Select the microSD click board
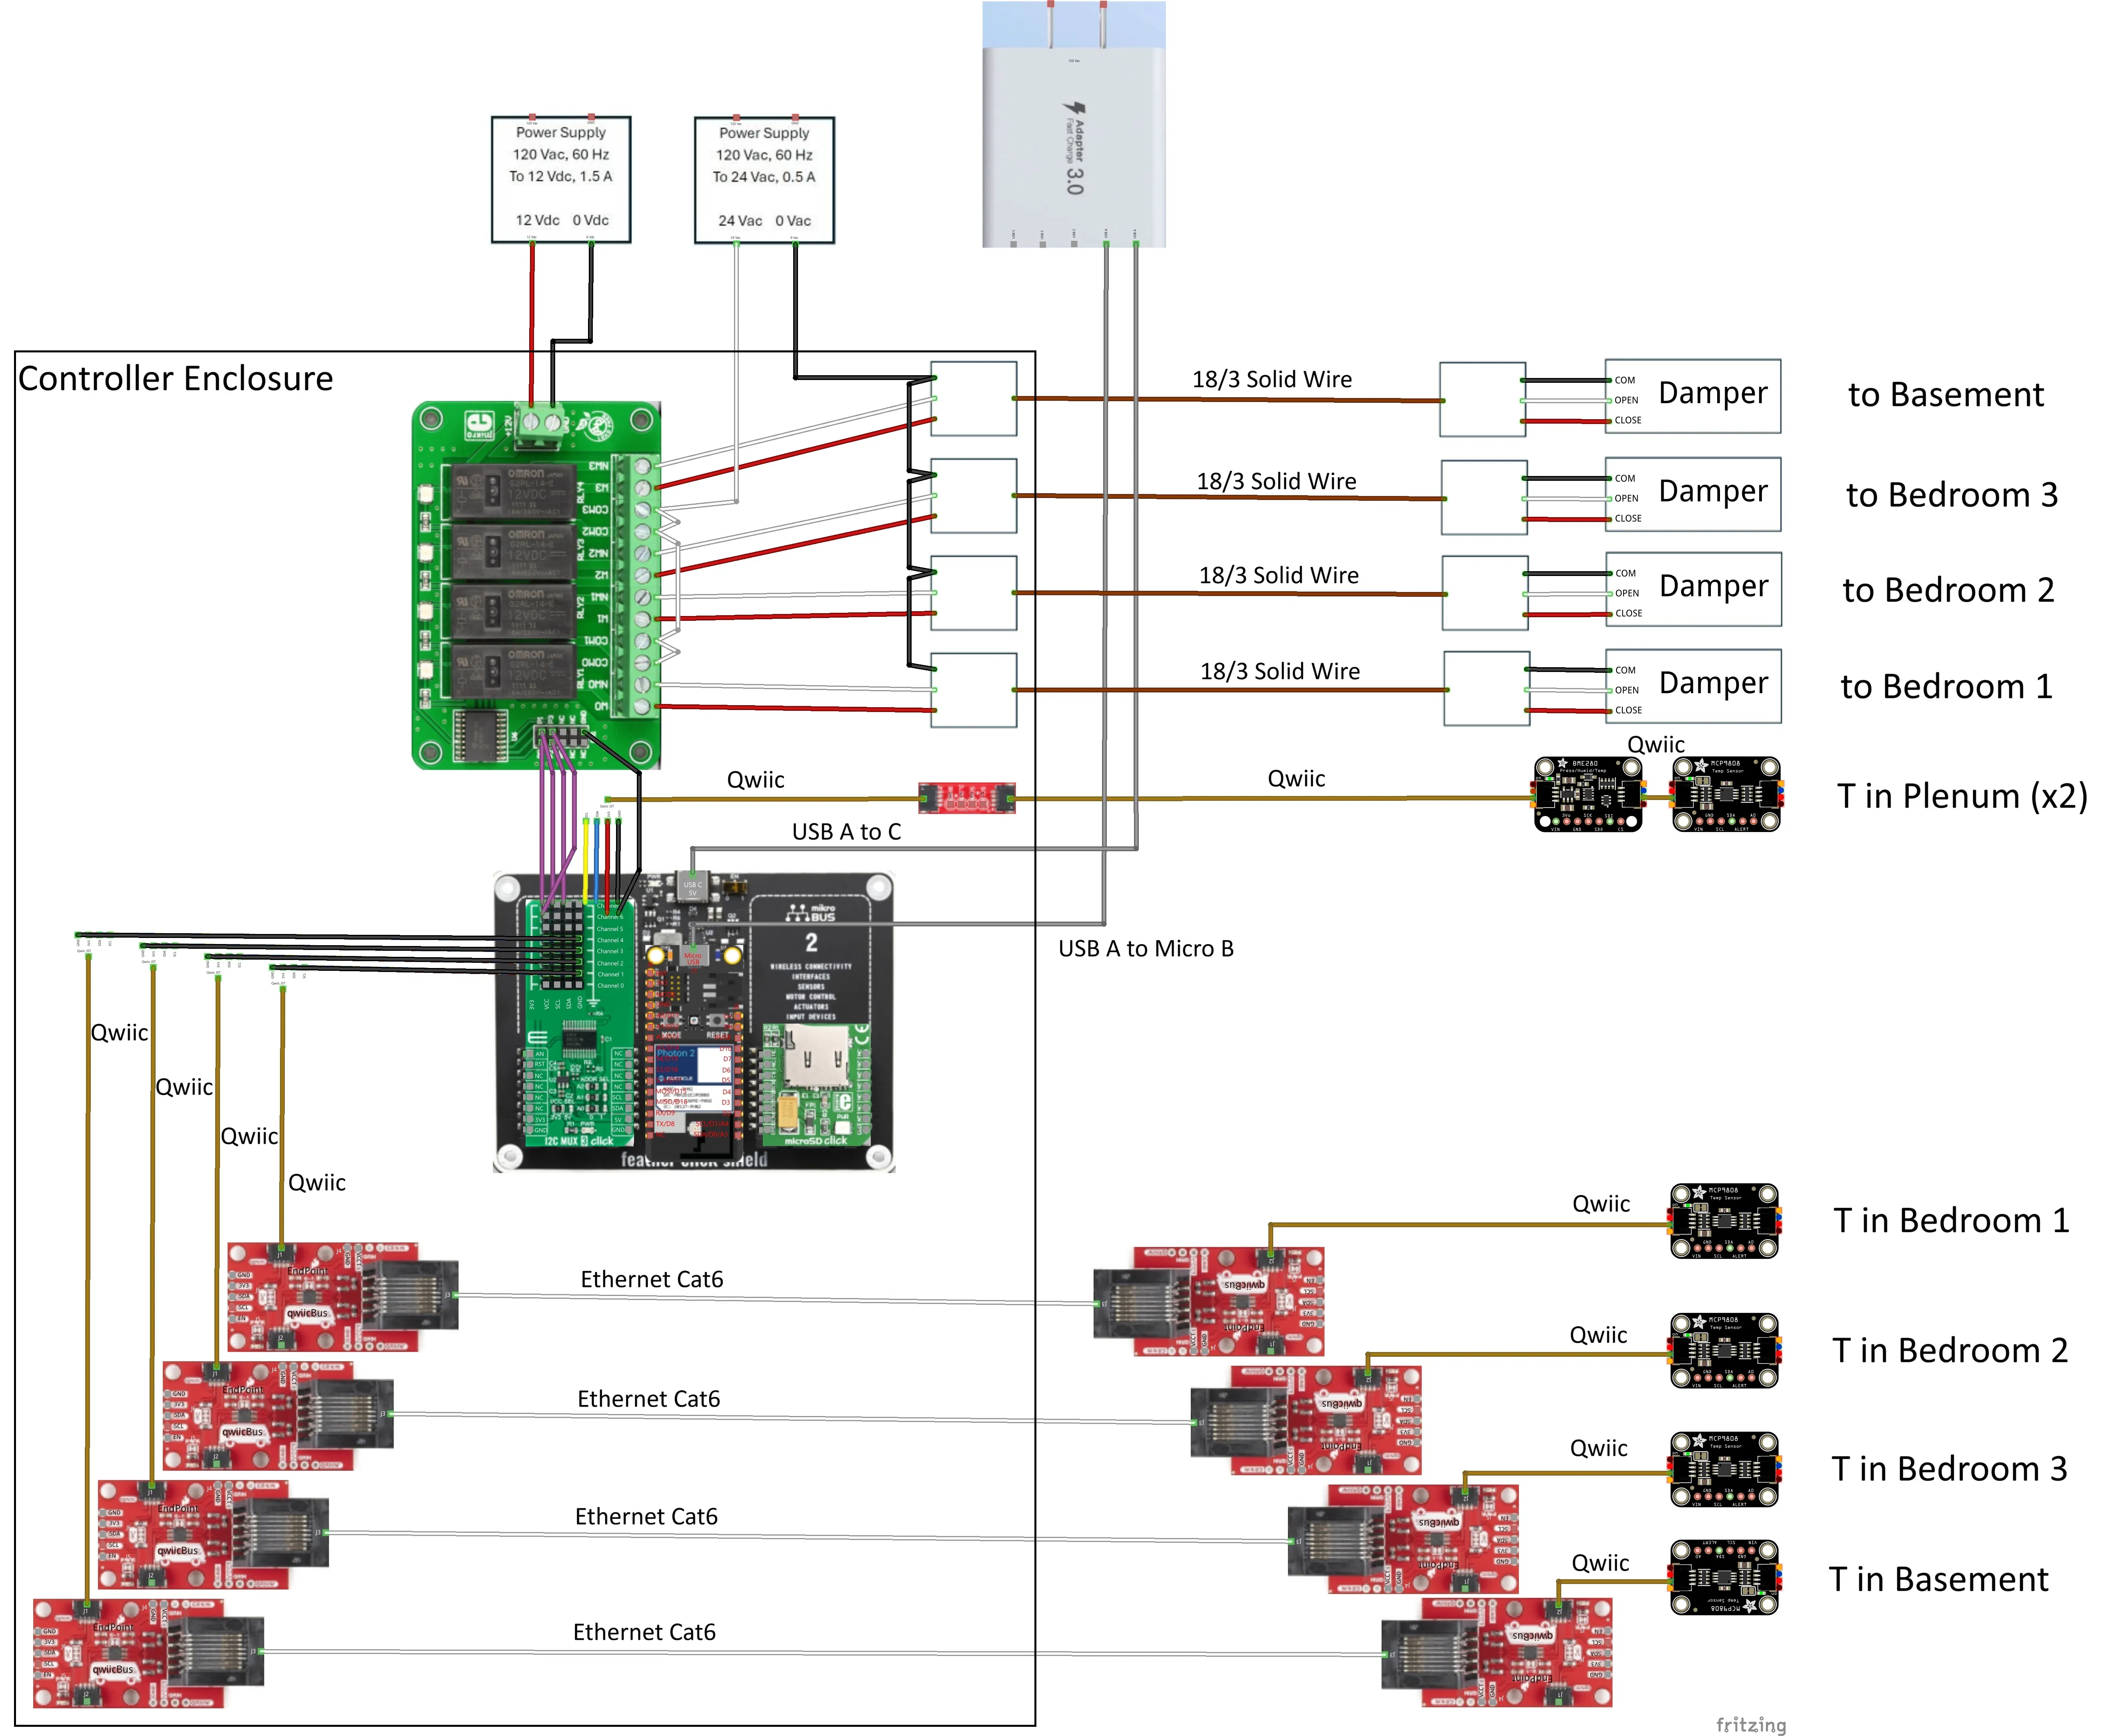The width and height of the screenshot is (2104, 1736). (x=816, y=1084)
